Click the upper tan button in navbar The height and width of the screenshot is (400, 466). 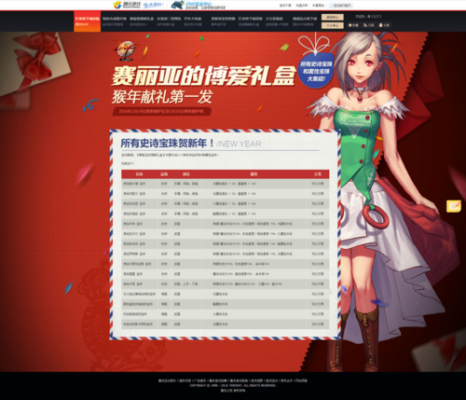point(332,17)
